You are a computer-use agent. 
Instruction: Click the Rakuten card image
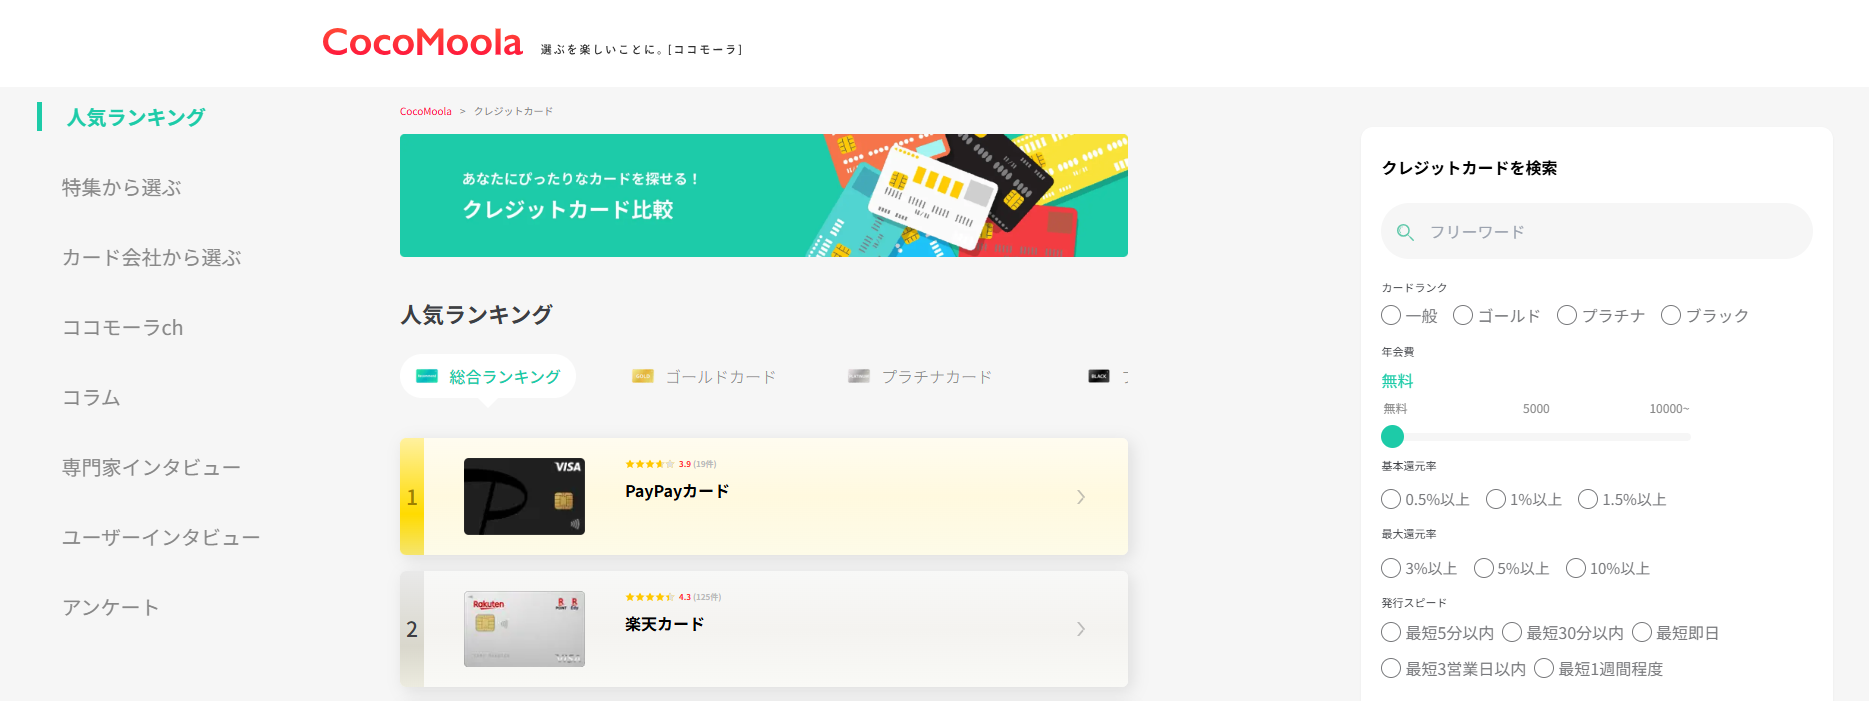tap(524, 629)
